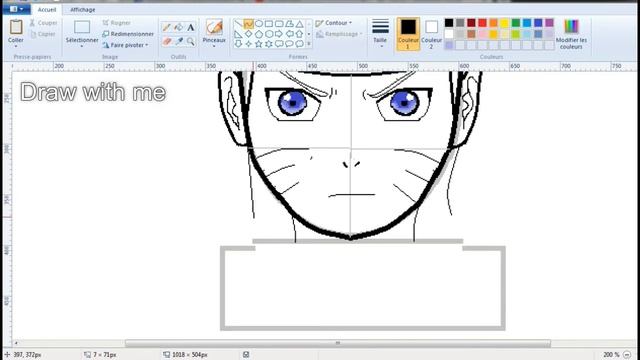Click the scrollbar left arrow
Screen dimensions: 640x360
pyautogui.click(x=16, y=343)
